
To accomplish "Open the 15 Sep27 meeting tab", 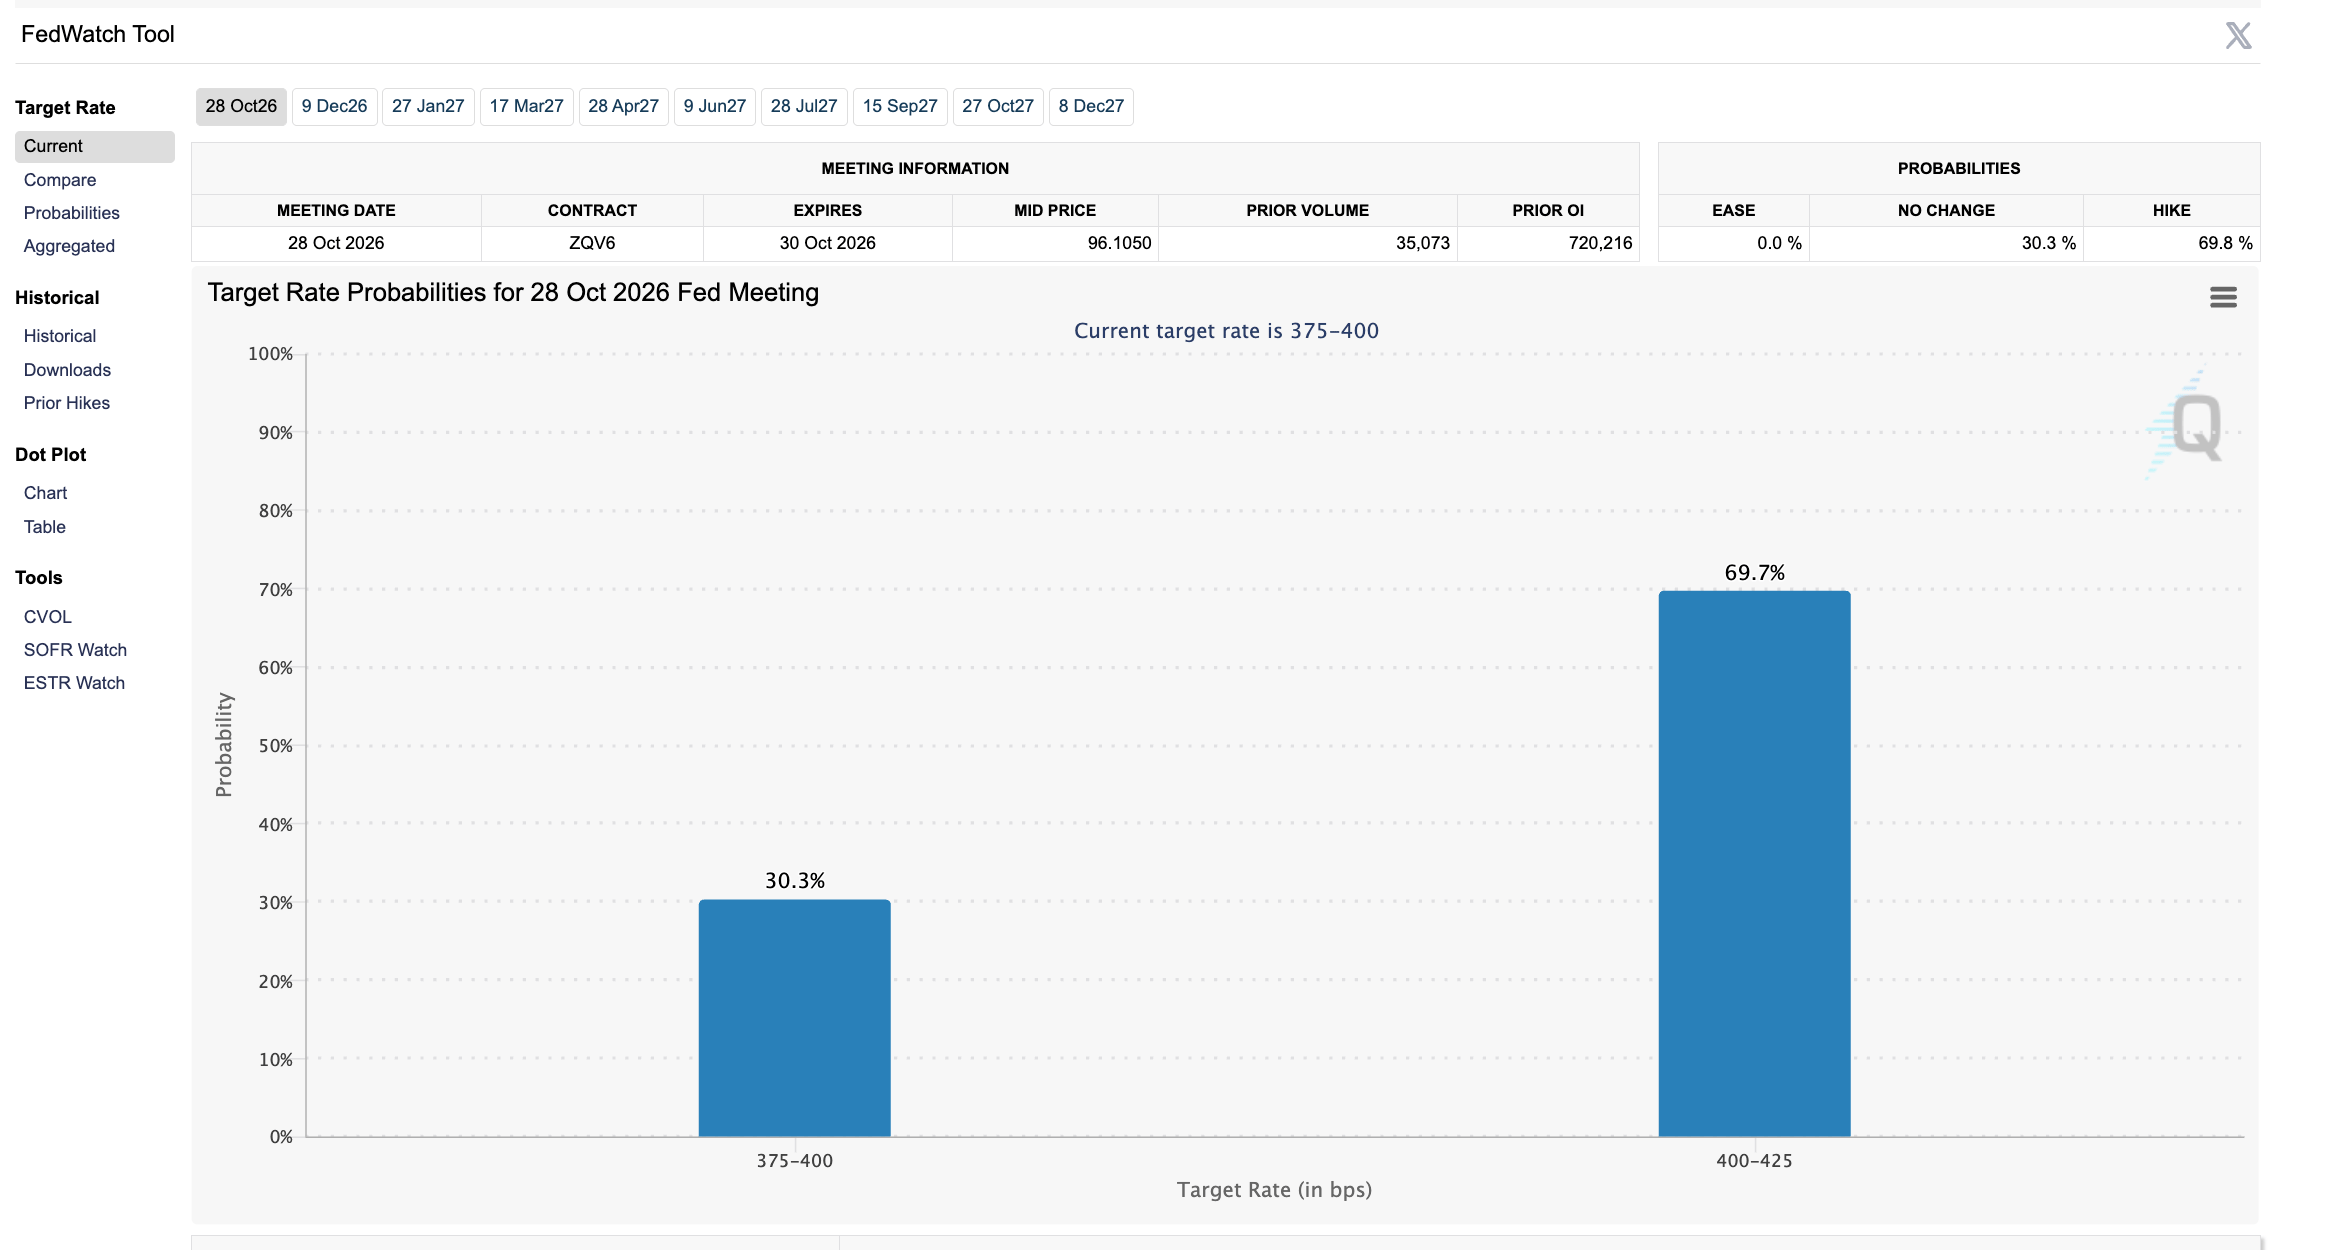I will point(900,106).
